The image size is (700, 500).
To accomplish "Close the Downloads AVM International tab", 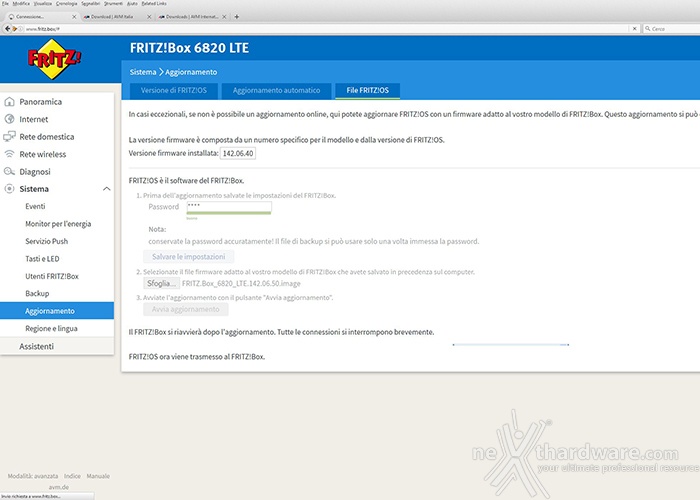I will 224,17.
